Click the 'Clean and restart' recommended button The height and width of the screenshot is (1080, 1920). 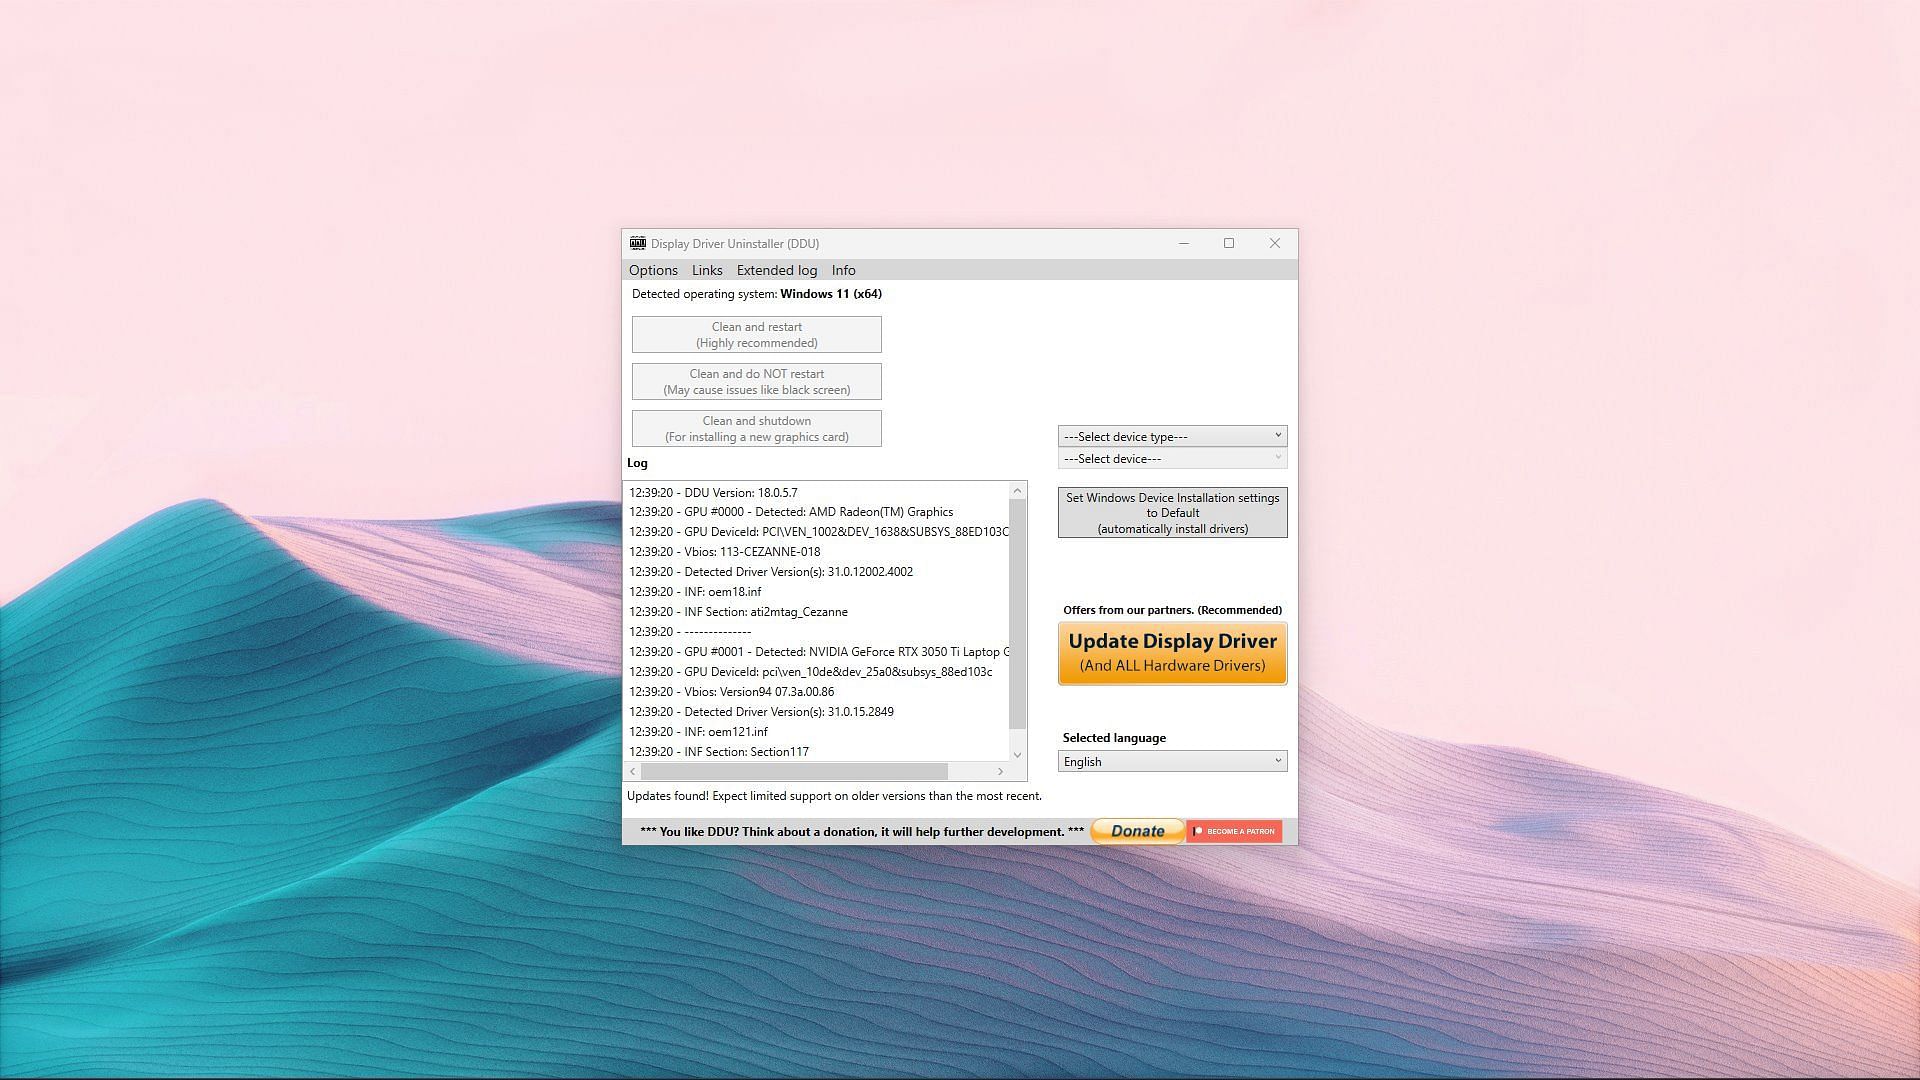coord(756,334)
